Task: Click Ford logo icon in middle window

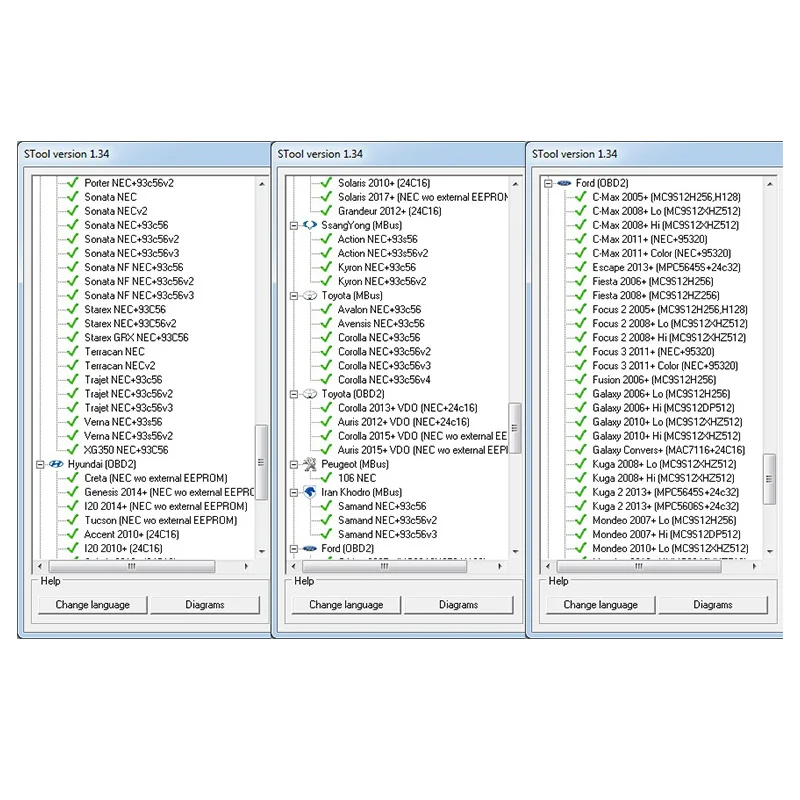Action: (x=310, y=548)
